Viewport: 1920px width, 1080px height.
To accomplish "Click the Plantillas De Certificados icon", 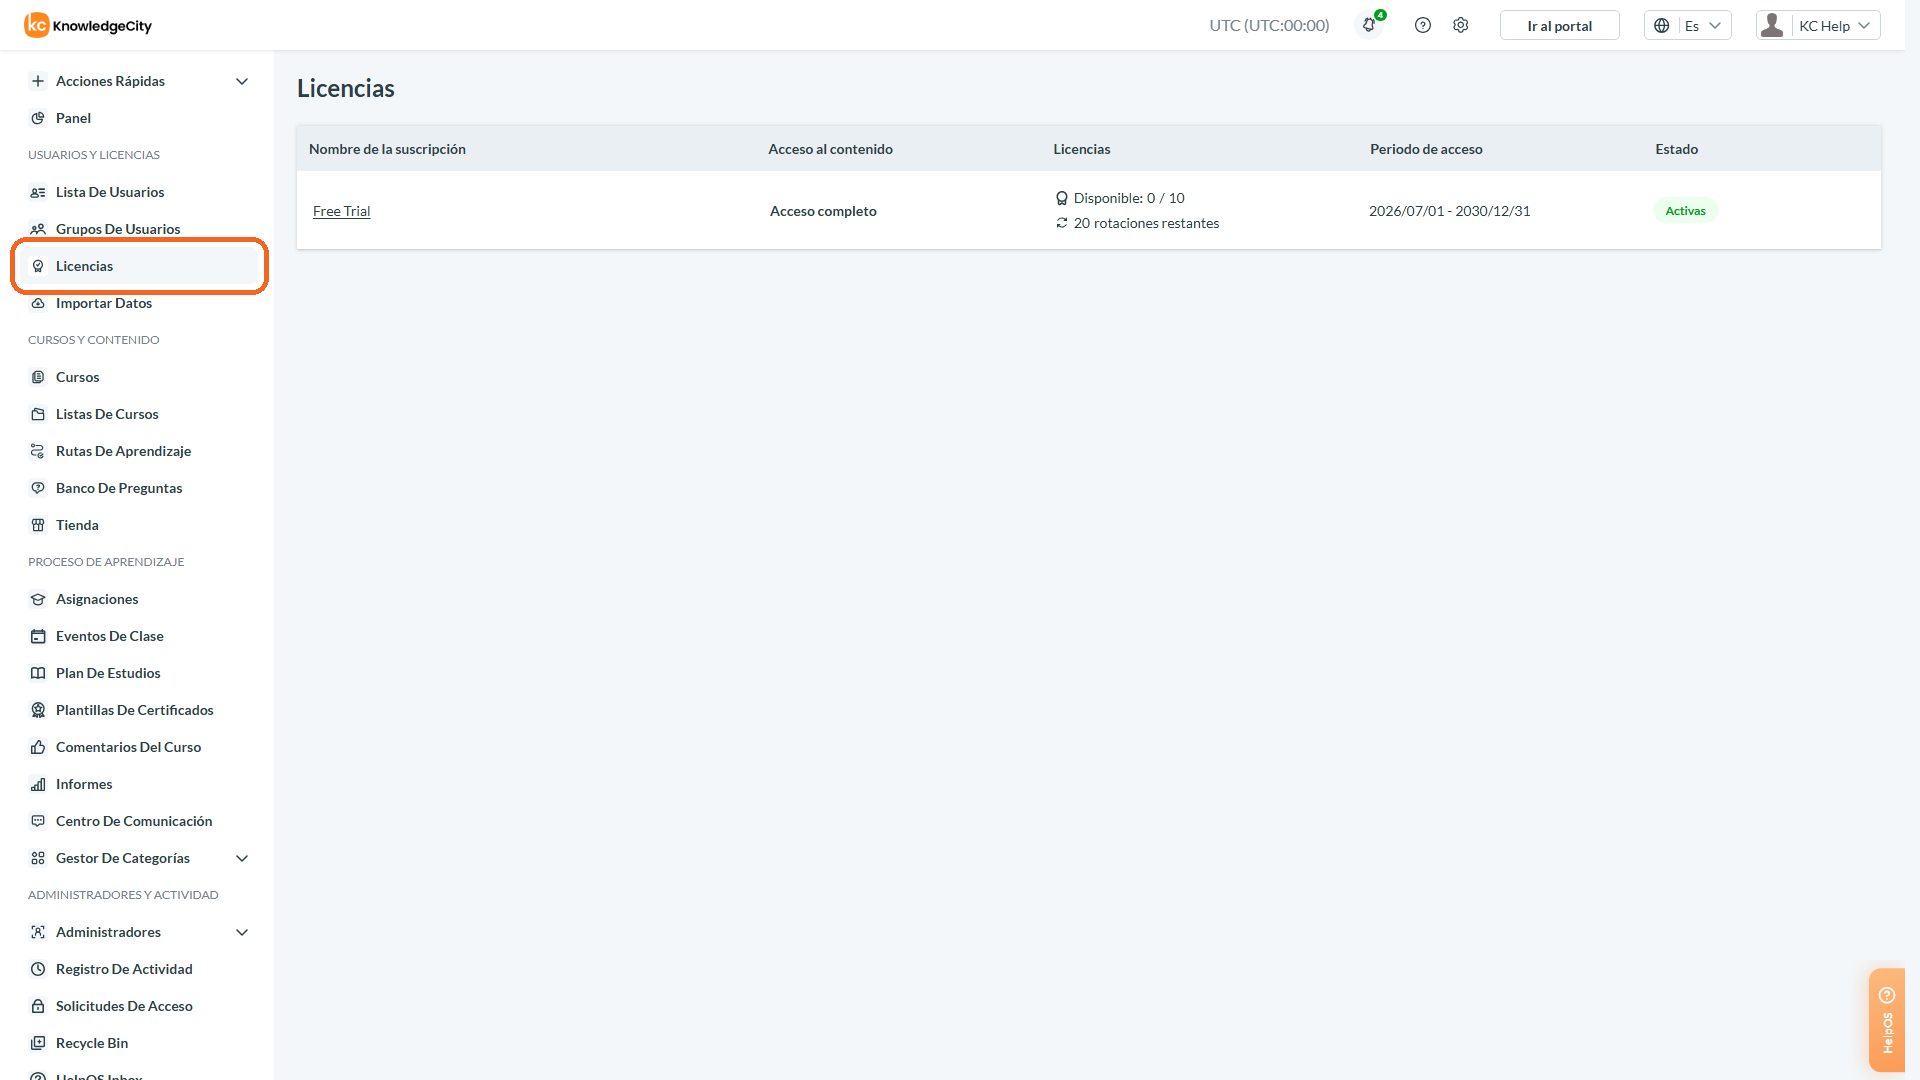I will point(38,710).
